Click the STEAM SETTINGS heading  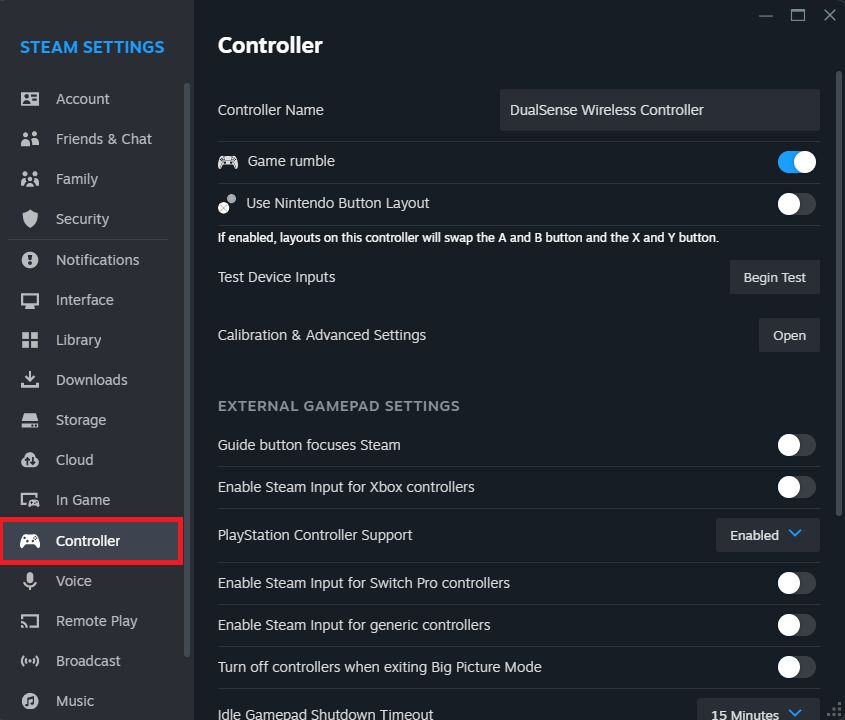pyautogui.click(x=92, y=47)
